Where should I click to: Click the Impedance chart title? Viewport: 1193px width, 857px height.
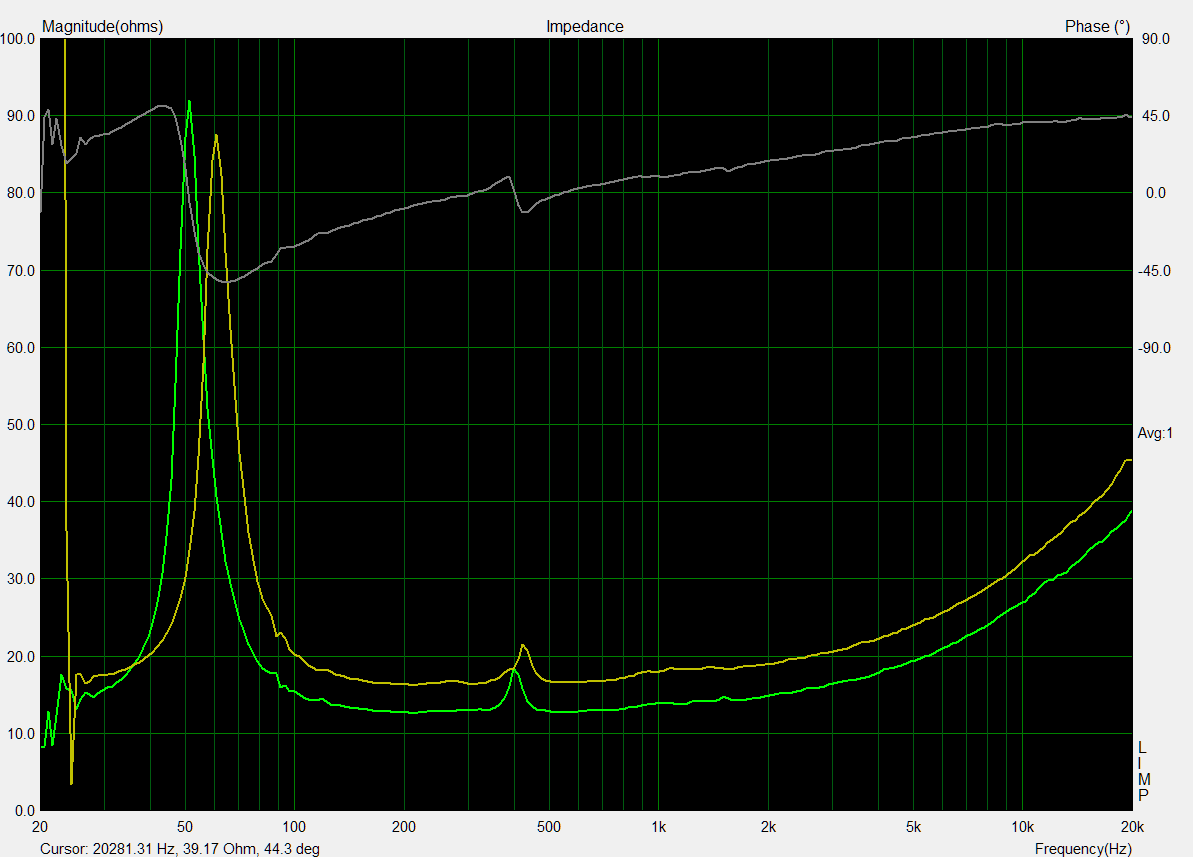(584, 27)
